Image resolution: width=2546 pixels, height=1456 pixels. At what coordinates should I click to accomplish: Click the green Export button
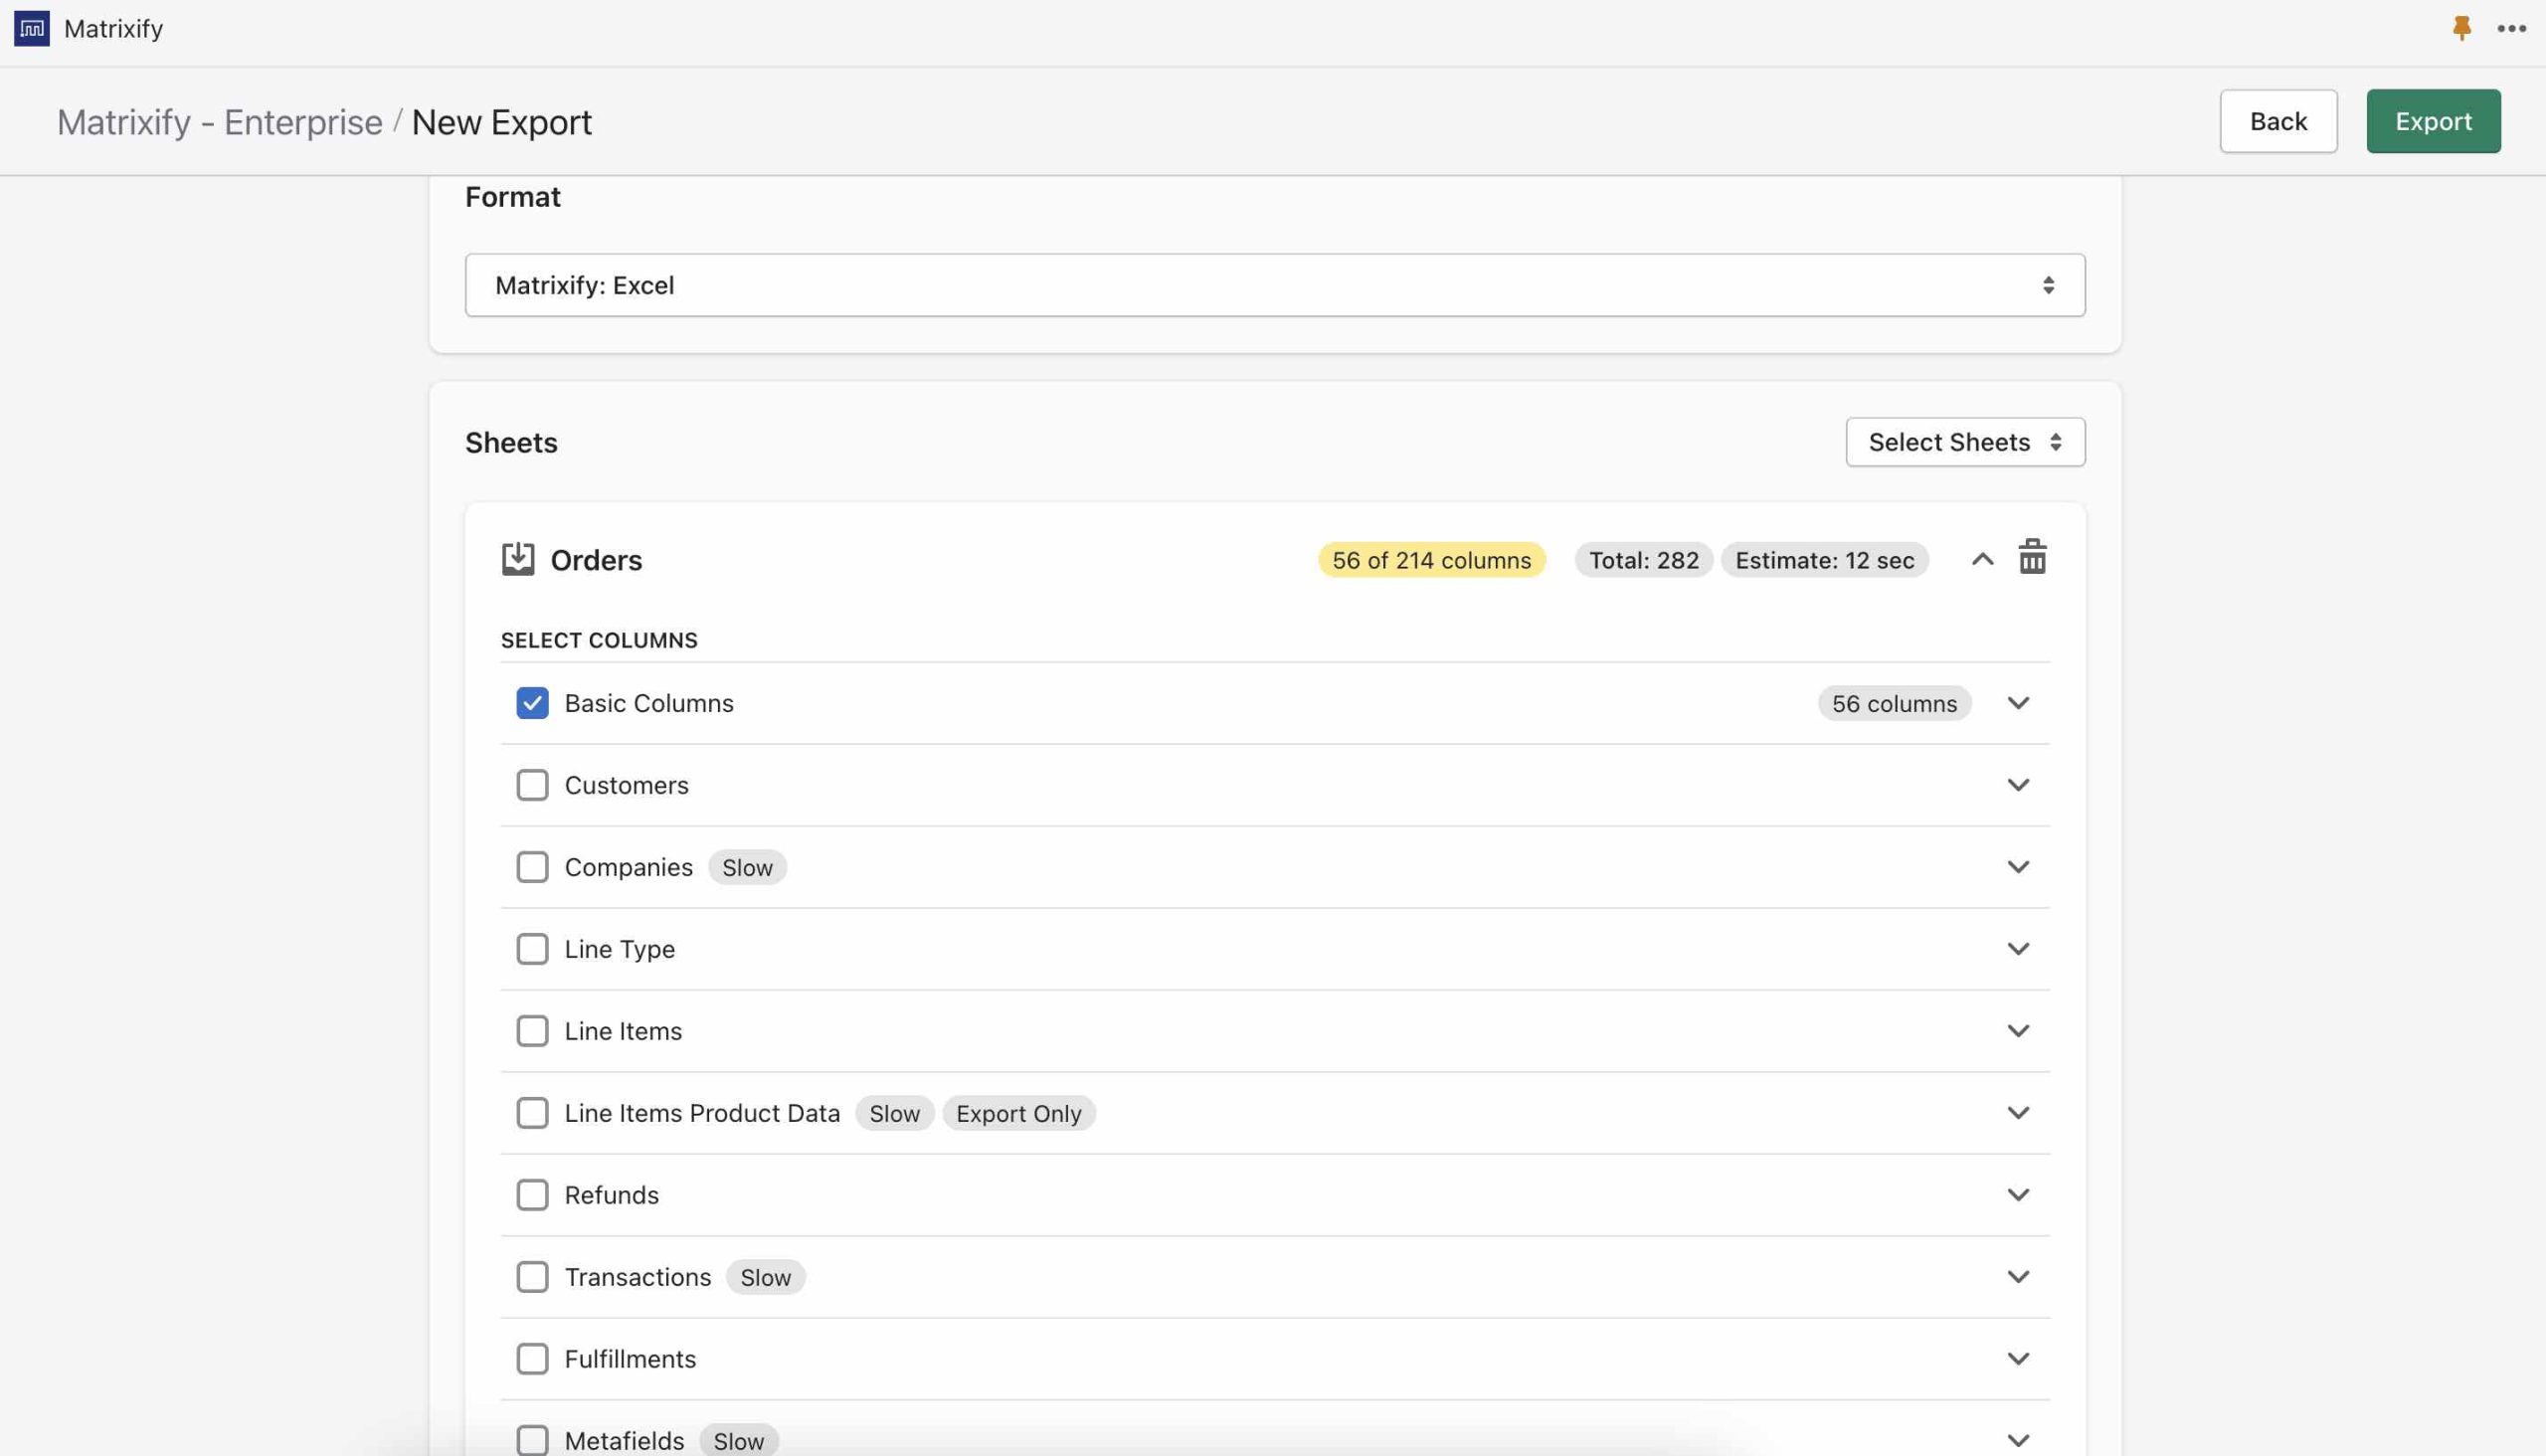point(2432,121)
